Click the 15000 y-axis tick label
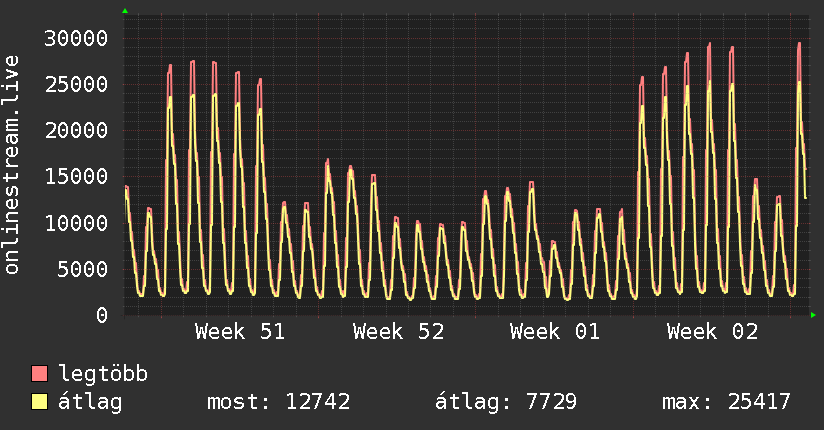824x430 pixels. click(78, 177)
